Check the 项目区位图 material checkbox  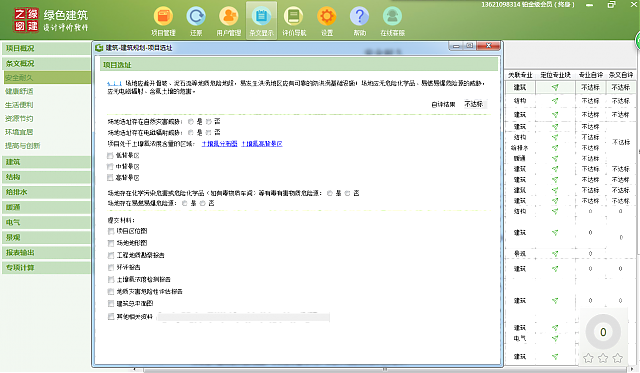111,231
